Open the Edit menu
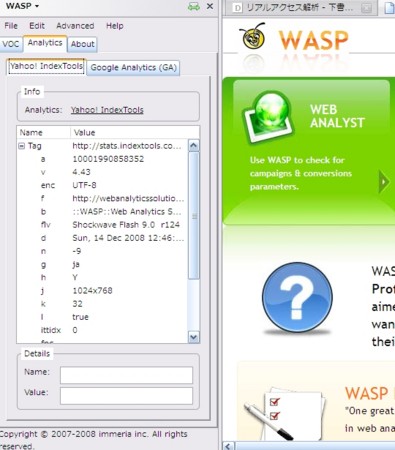Screen dimensions: 395x450 (37, 26)
